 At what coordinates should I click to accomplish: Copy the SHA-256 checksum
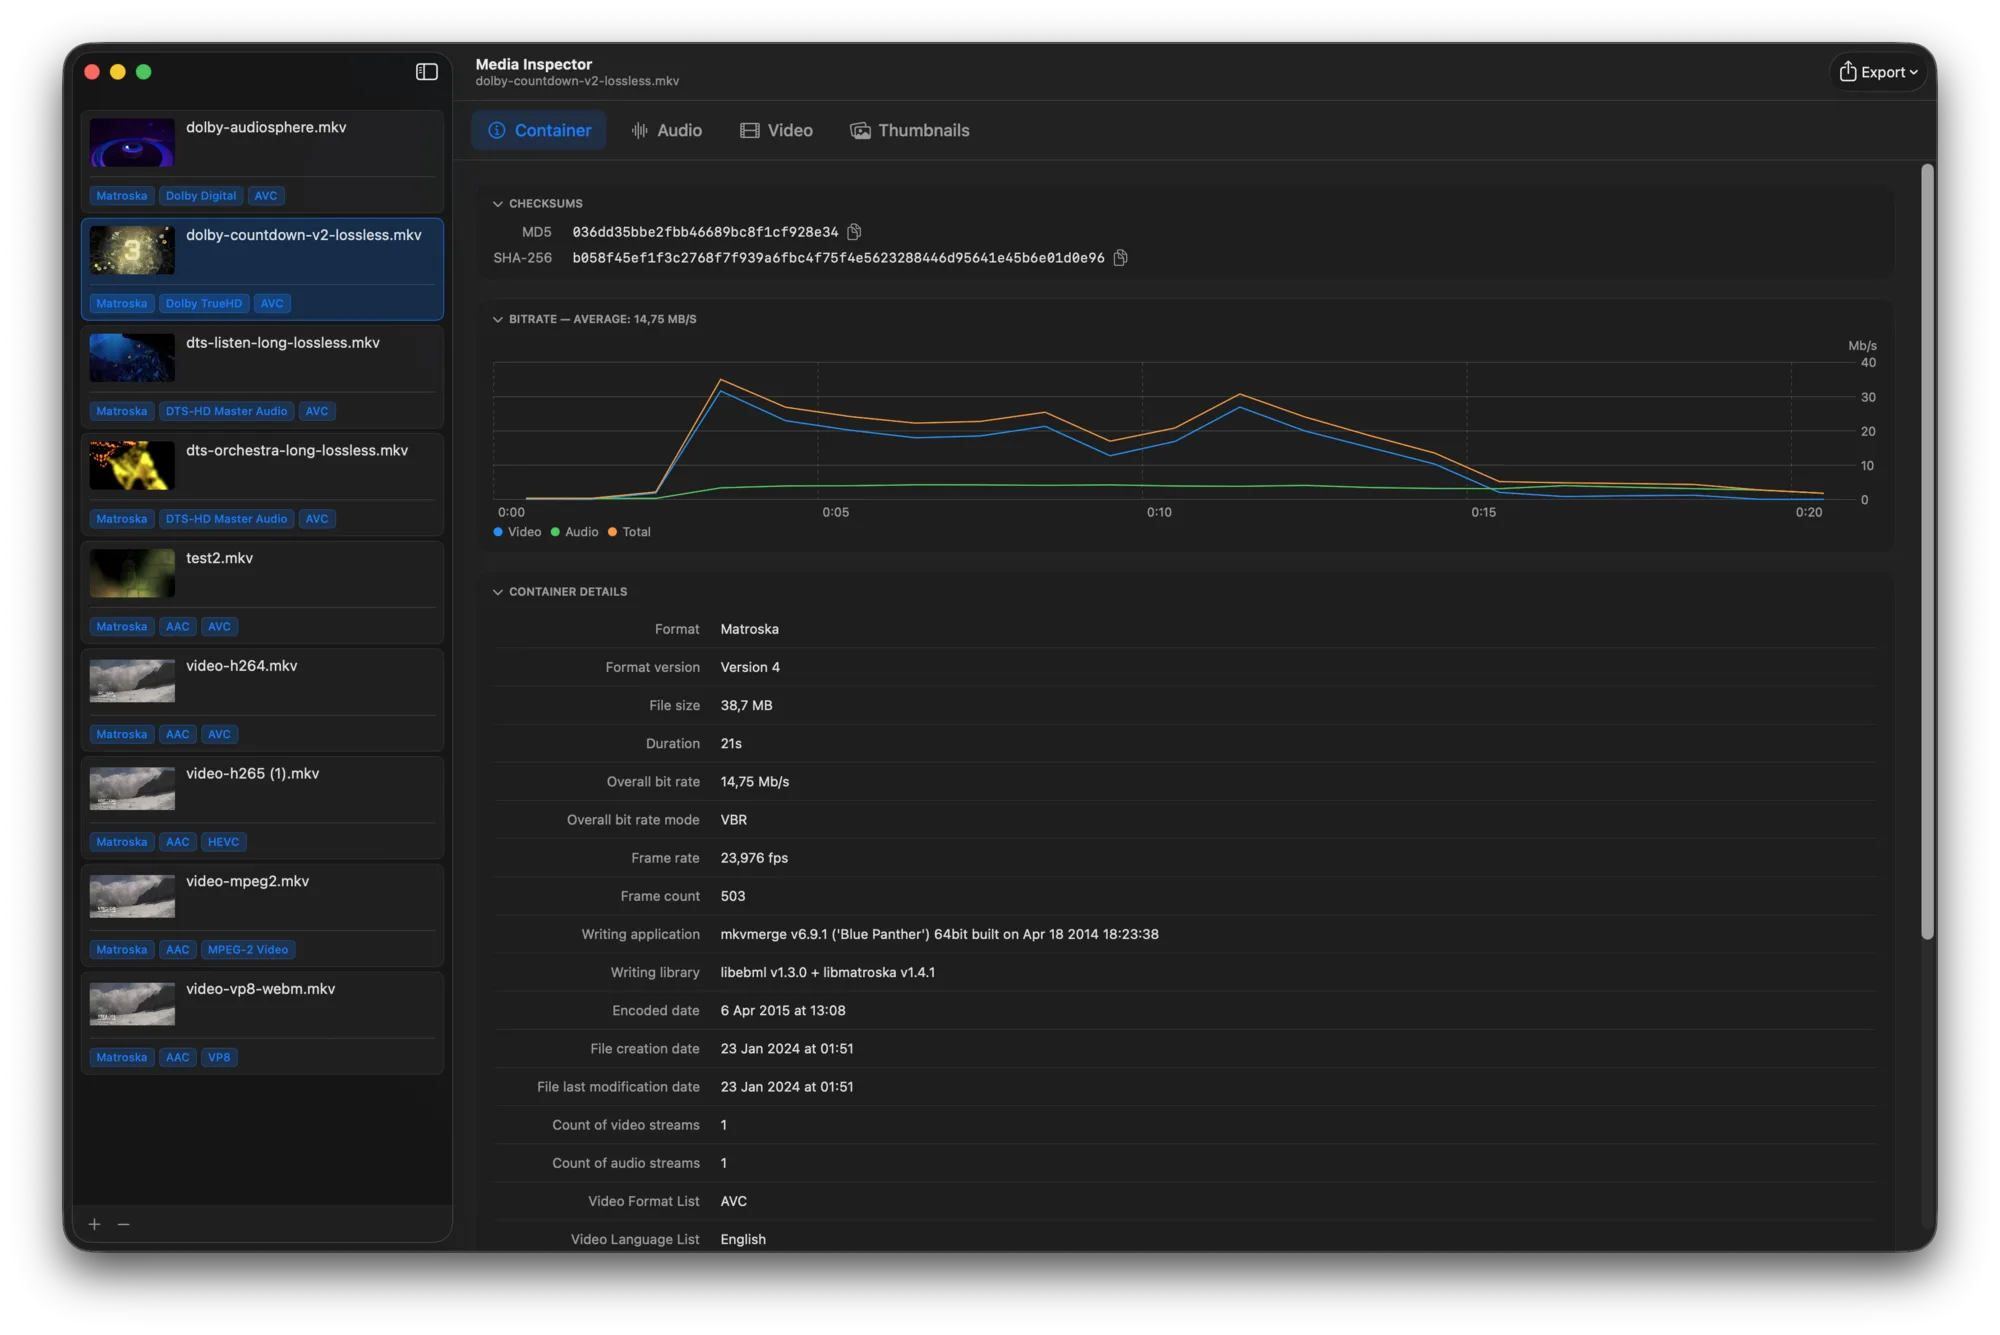click(1121, 258)
